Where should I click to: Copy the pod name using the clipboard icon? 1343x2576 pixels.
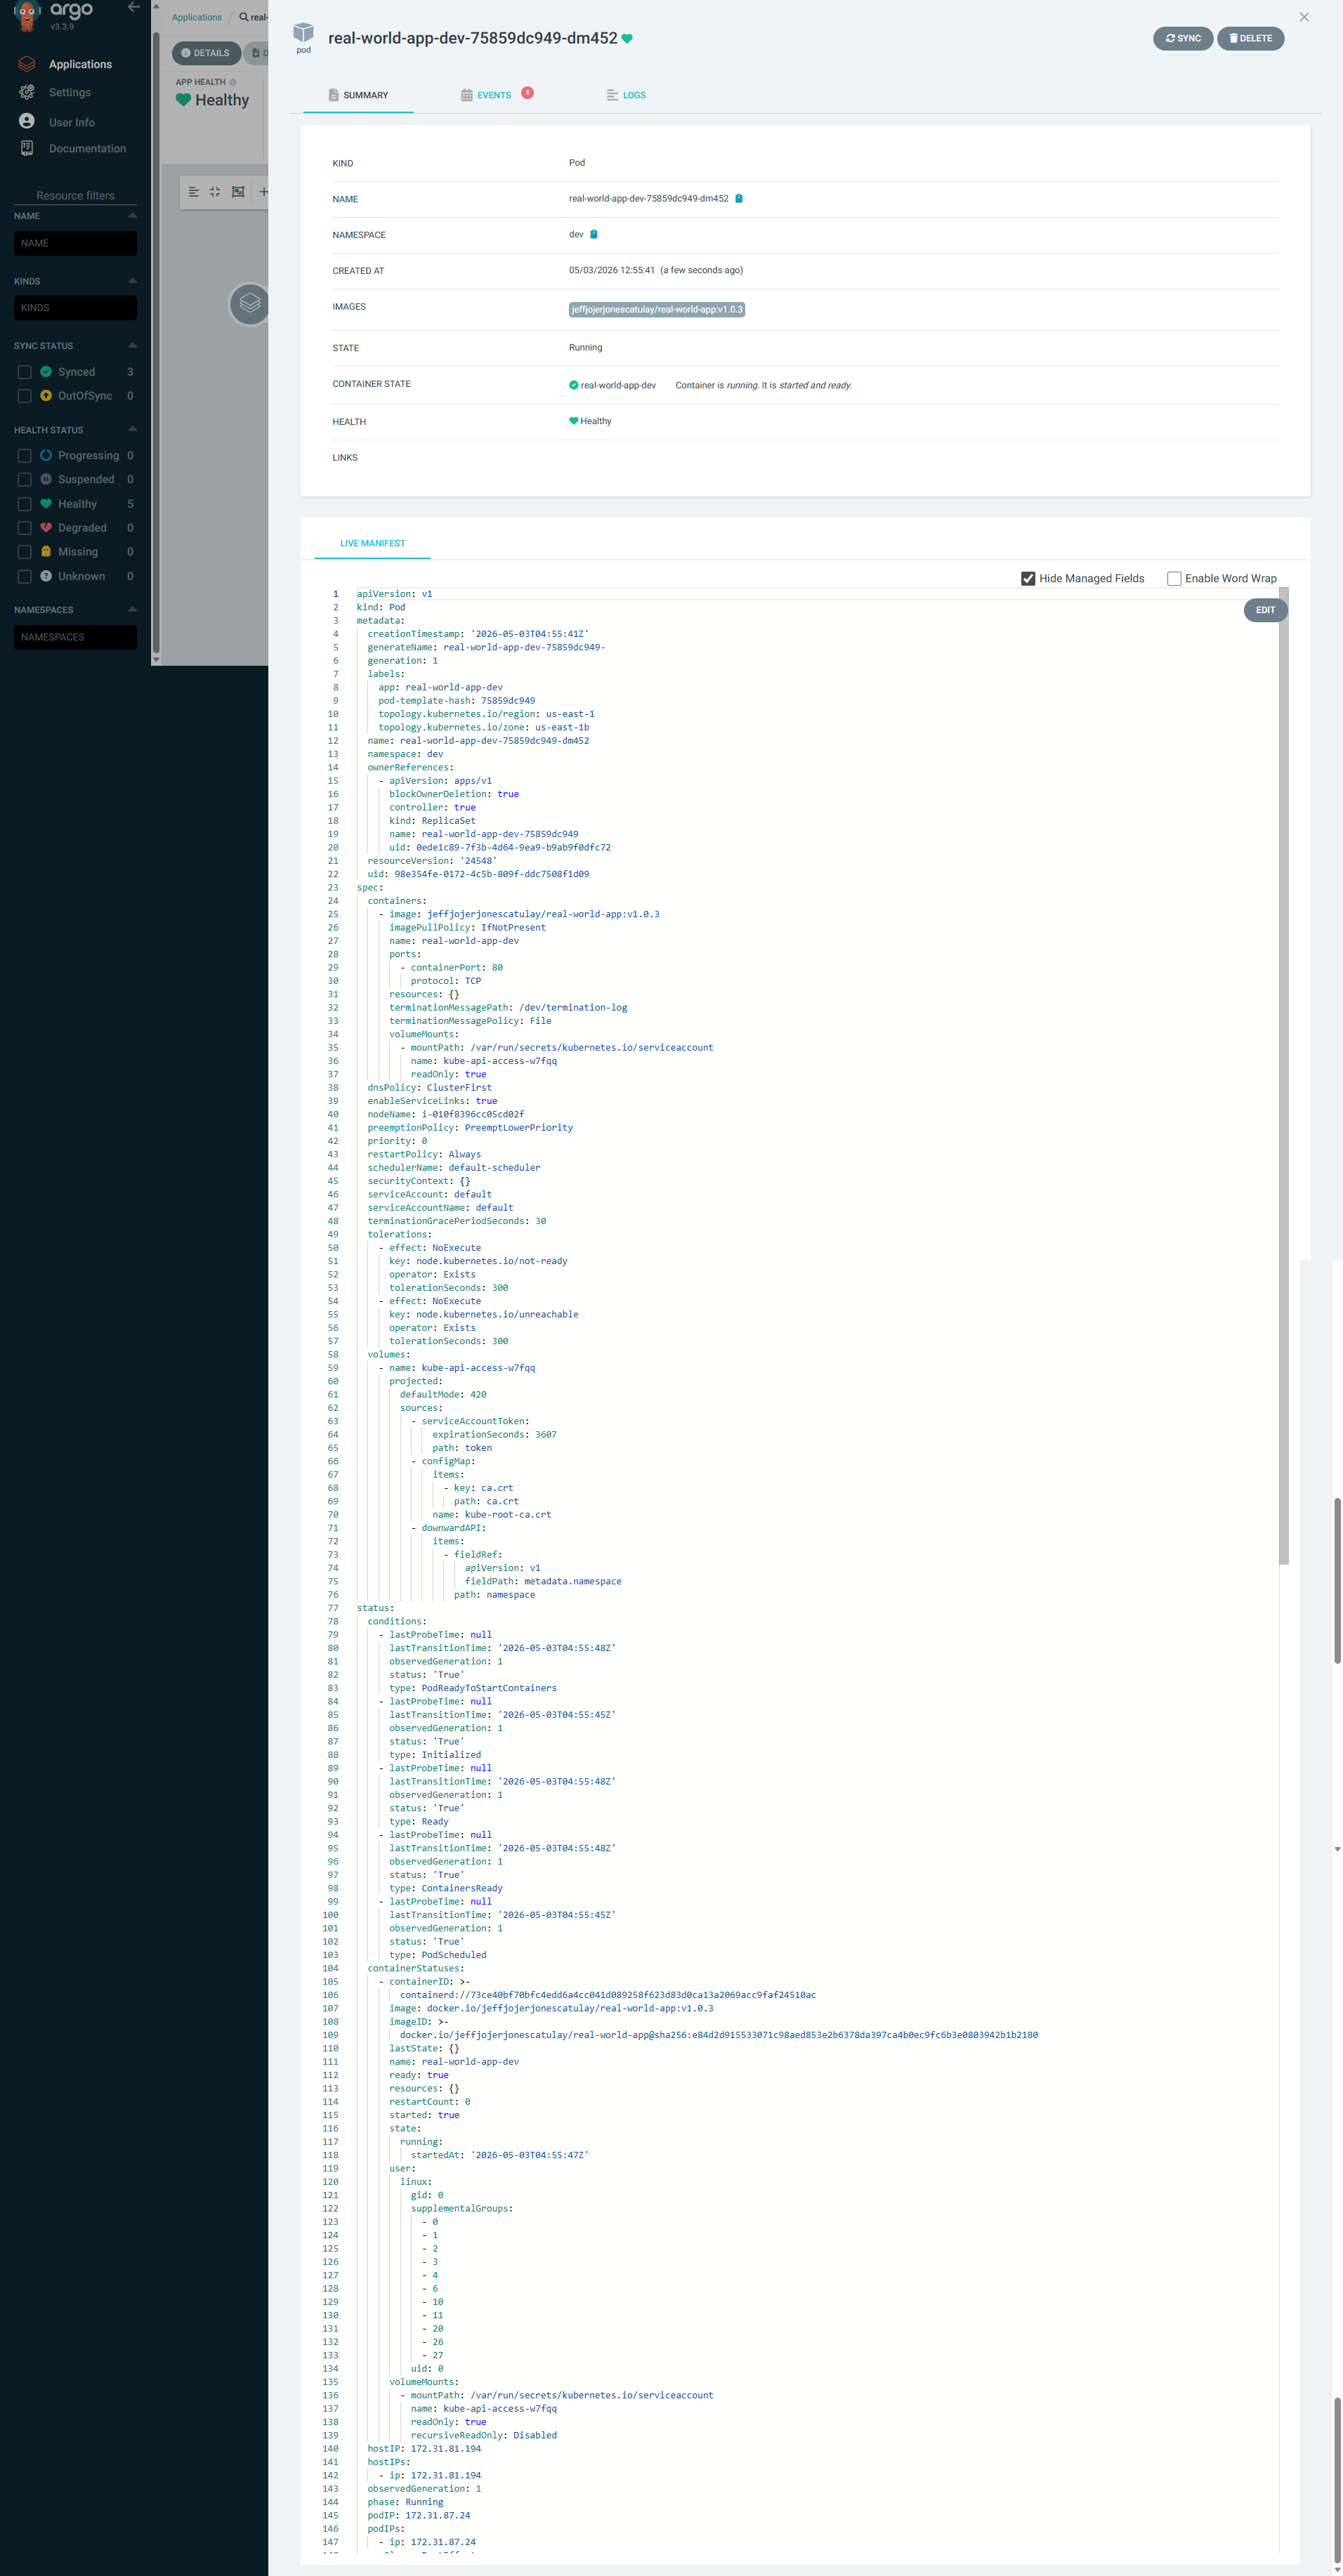[x=739, y=198]
